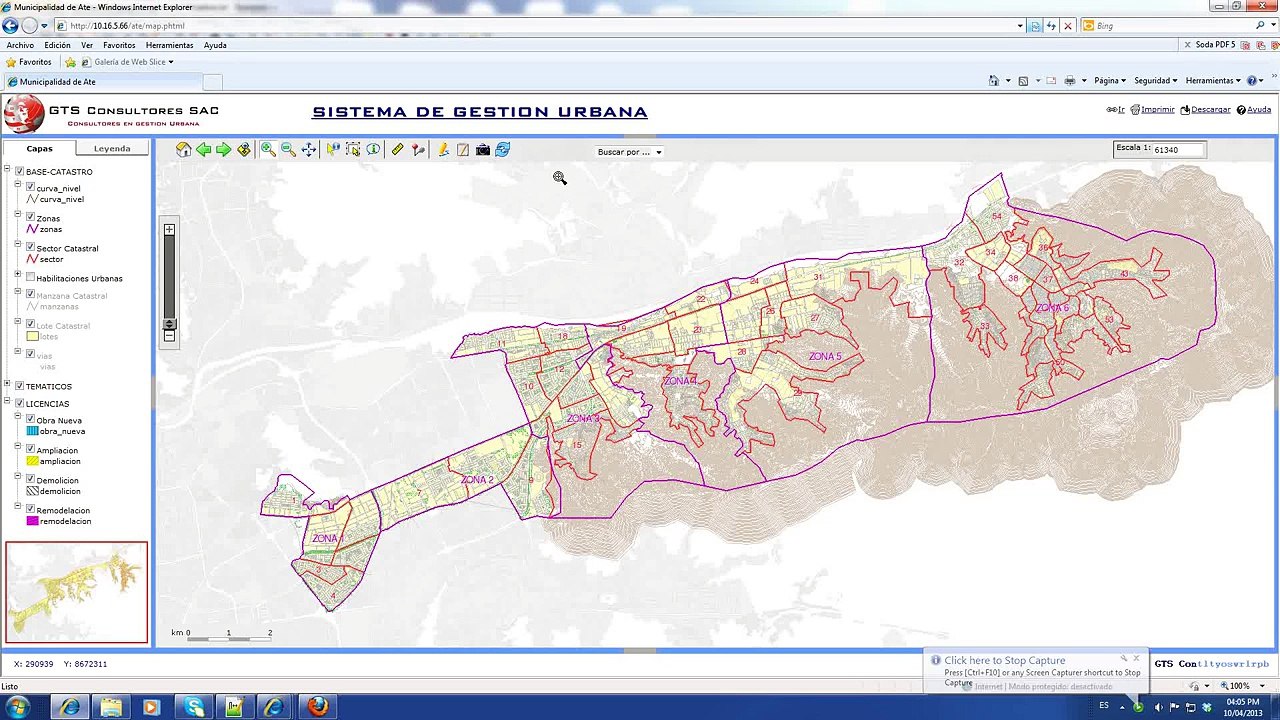1280x720 pixels.
Task: Open Skype from the taskbar
Action: click(194, 707)
